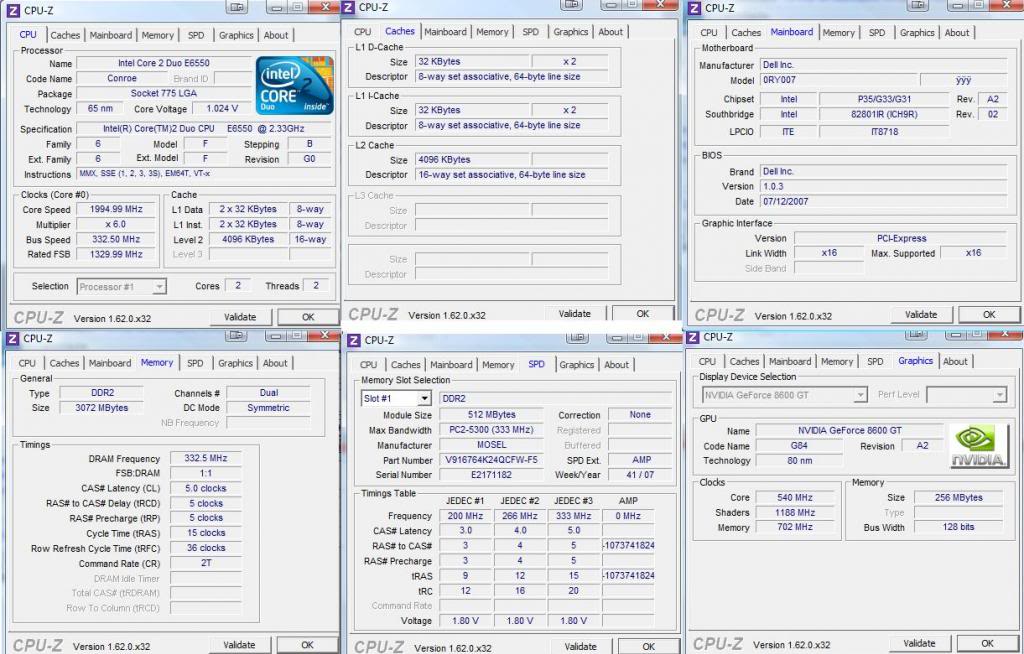Select the SPD tab in the Mainboard window

pos(876,33)
